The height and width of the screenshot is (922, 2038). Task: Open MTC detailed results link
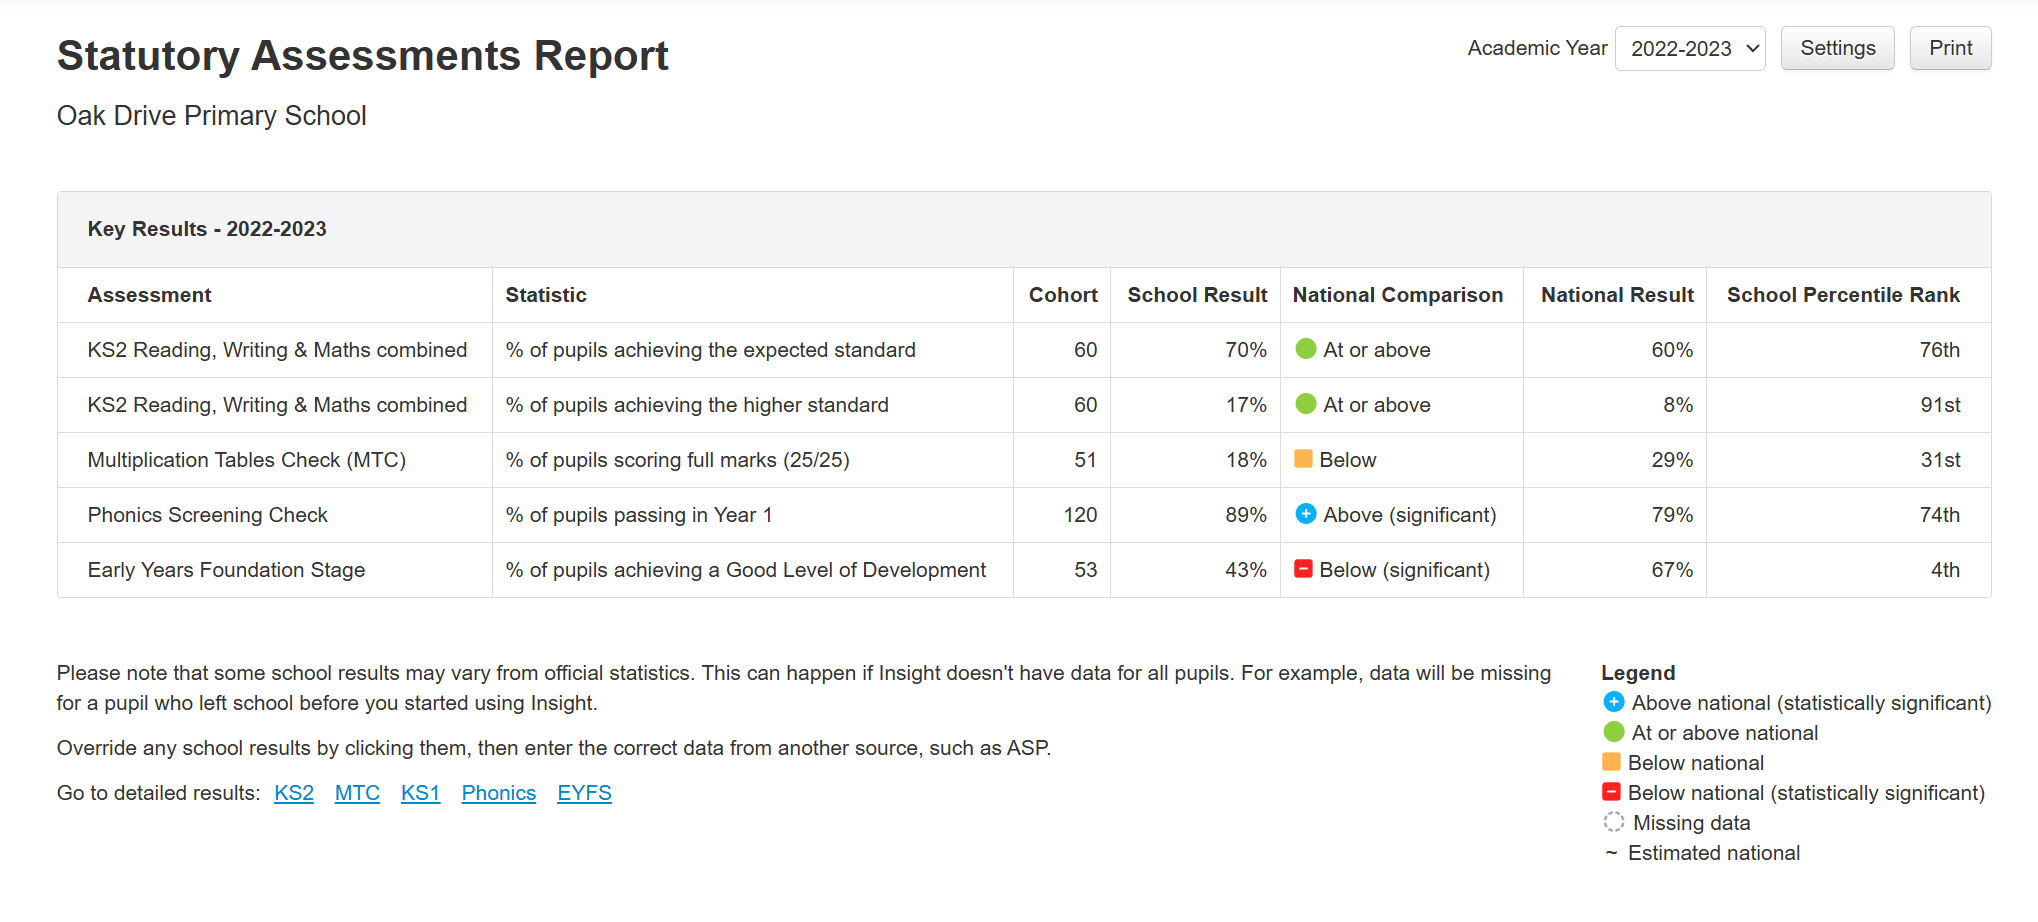[357, 793]
